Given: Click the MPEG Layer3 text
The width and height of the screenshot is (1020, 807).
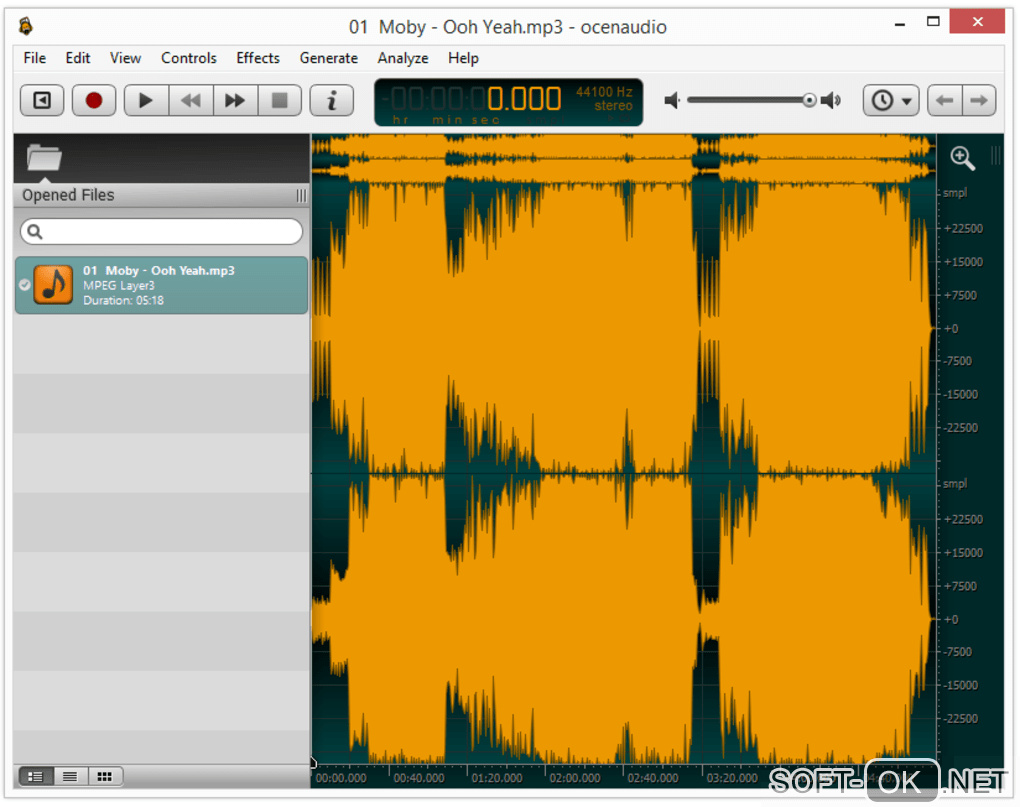Looking at the screenshot, I should [x=118, y=285].
